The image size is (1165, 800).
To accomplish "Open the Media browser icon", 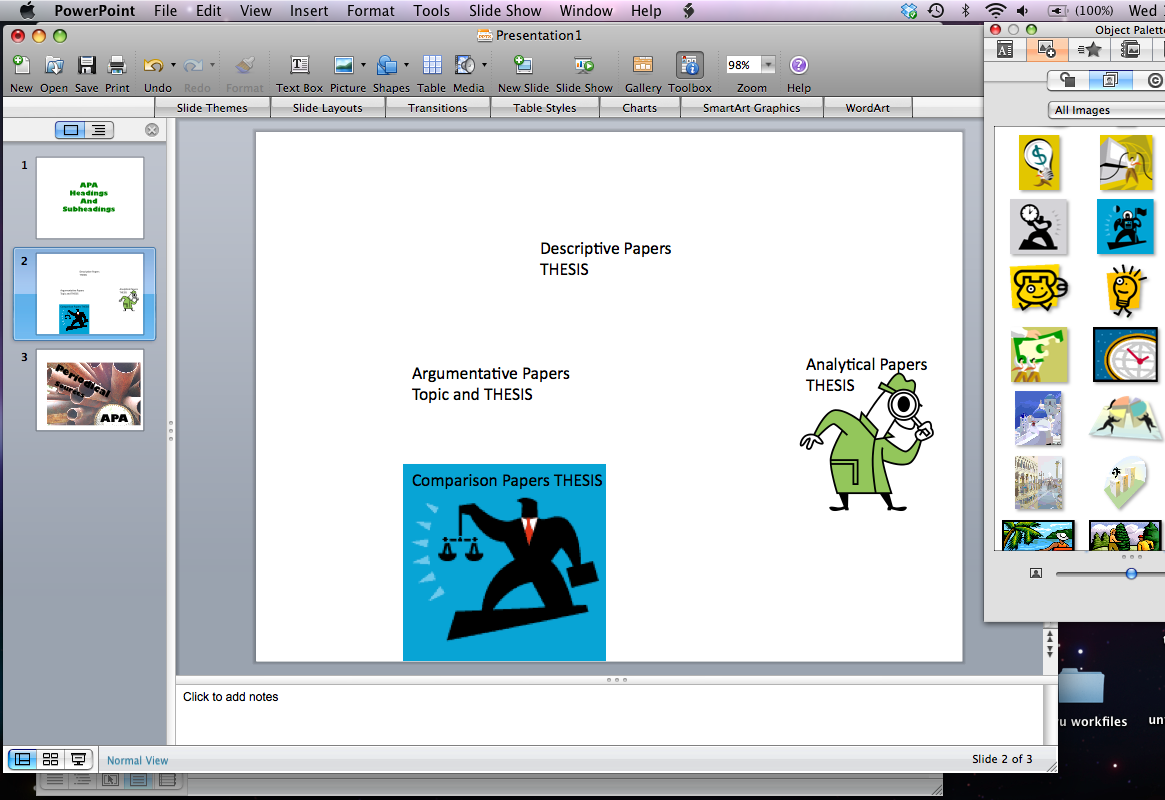I will [465, 63].
